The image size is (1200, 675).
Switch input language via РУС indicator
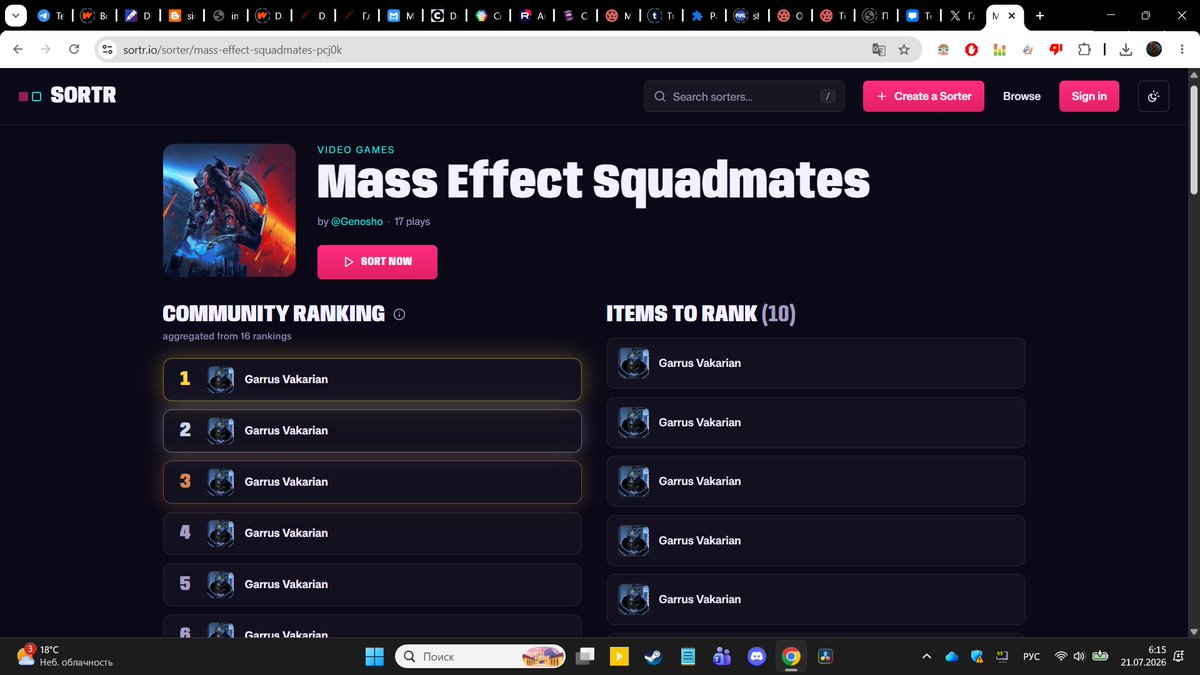1031,656
